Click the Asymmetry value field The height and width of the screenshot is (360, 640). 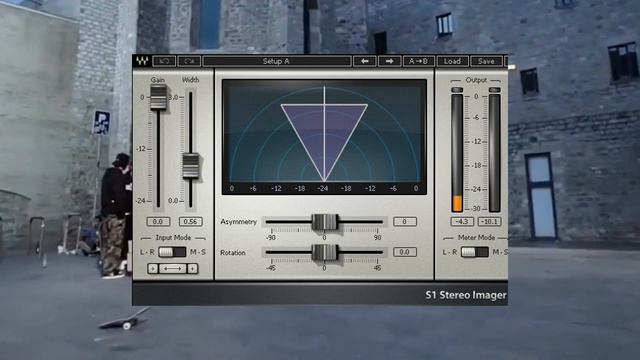pyautogui.click(x=405, y=222)
